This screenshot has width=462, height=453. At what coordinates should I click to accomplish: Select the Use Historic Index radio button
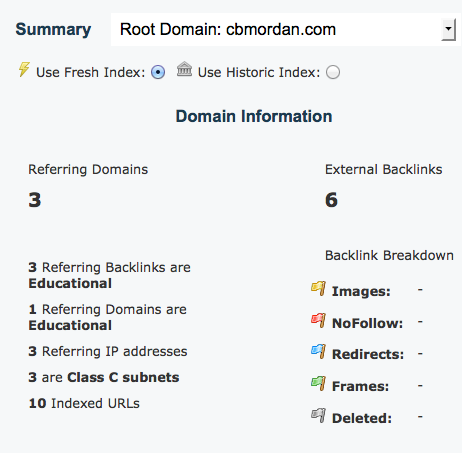coord(333,72)
